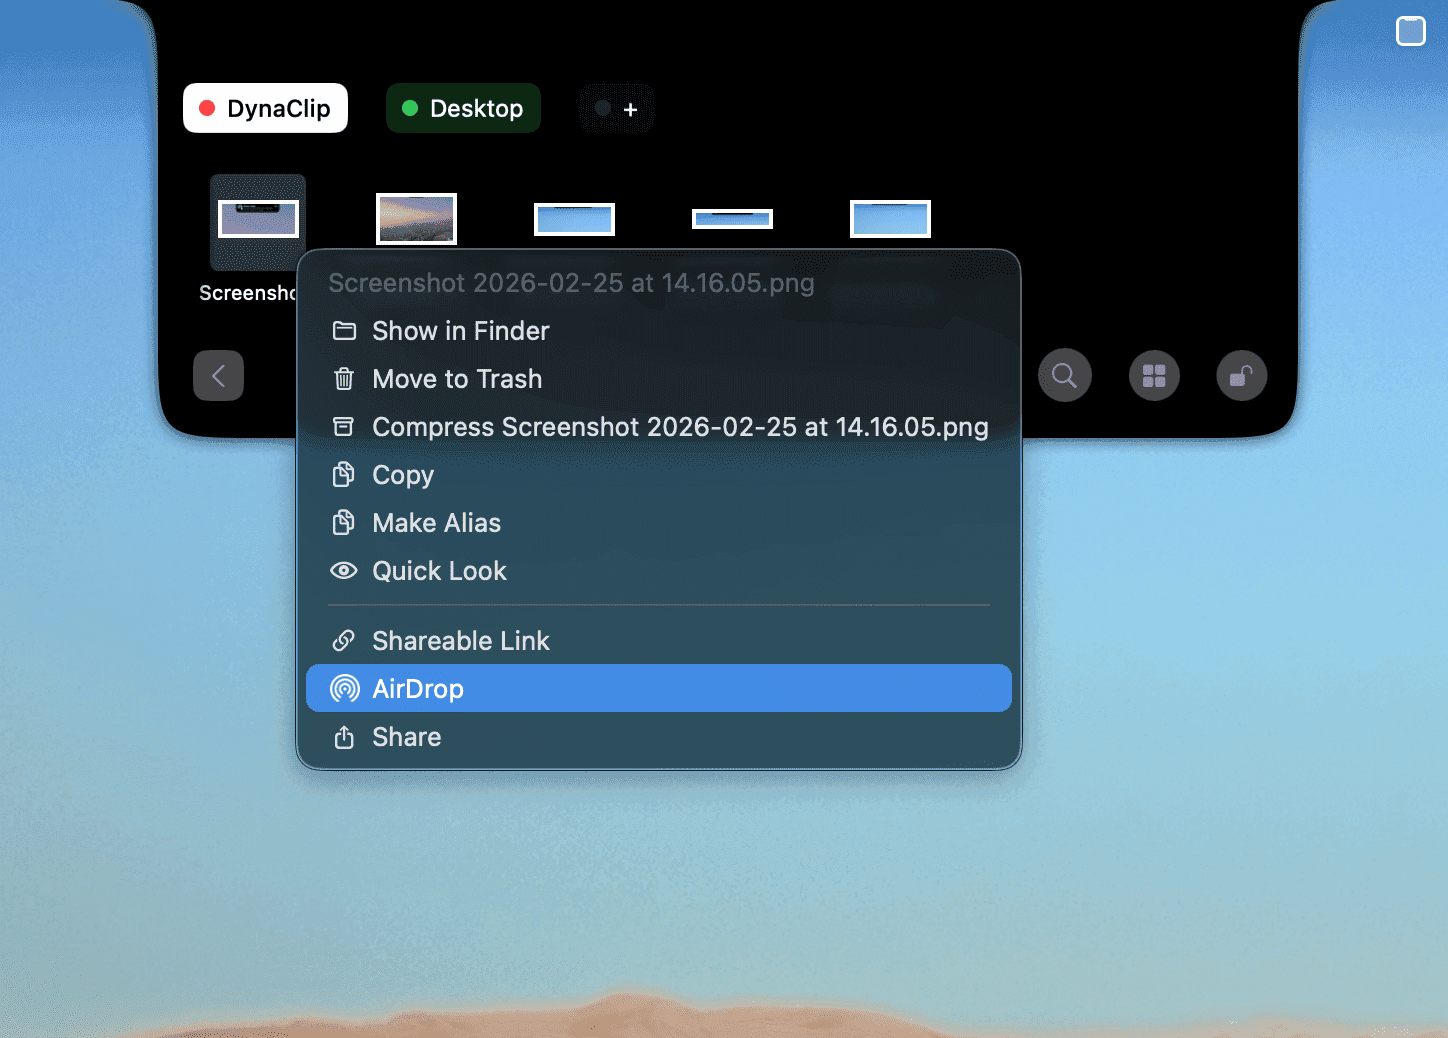Select the fifth screenshot thumbnail
The image size is (1448, 1038).
(890, 219)
